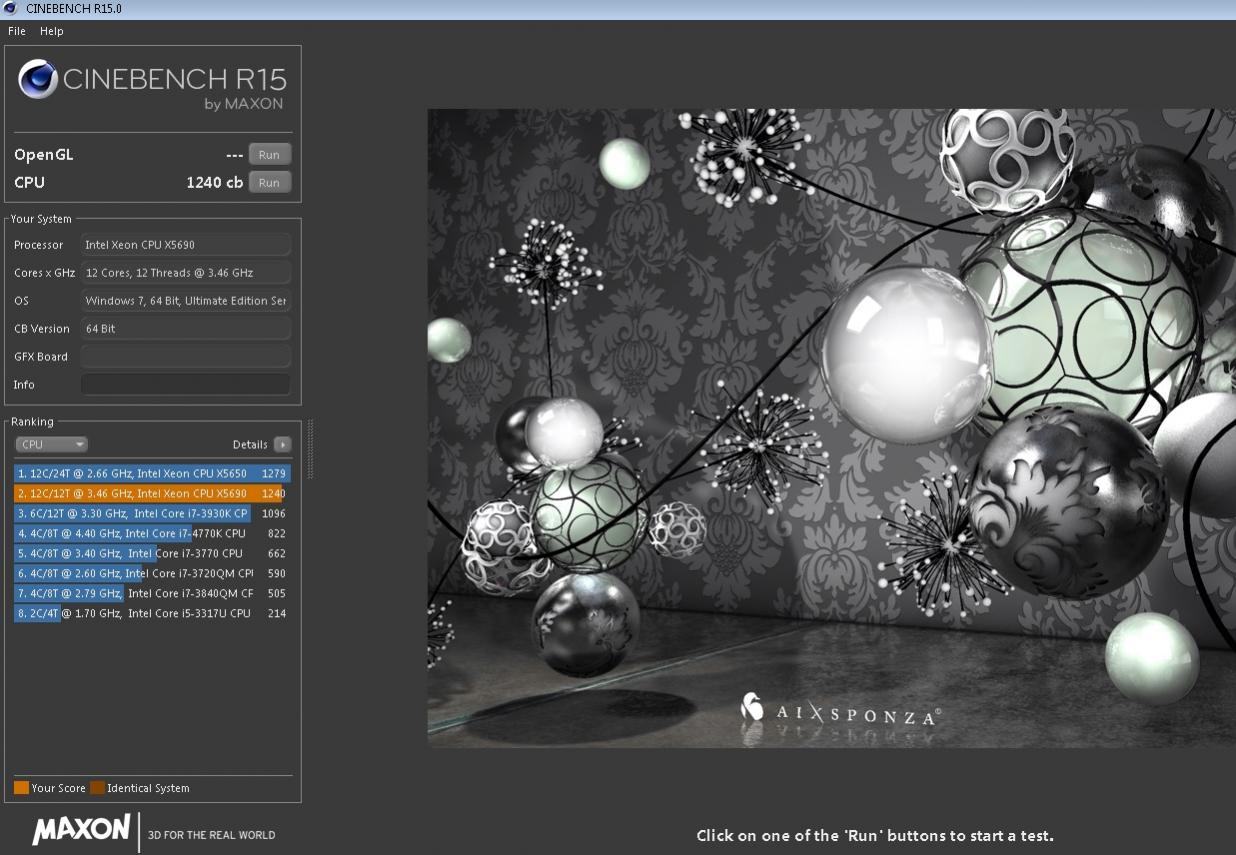Click the Identical System brown swatch

tap(97, 788)
